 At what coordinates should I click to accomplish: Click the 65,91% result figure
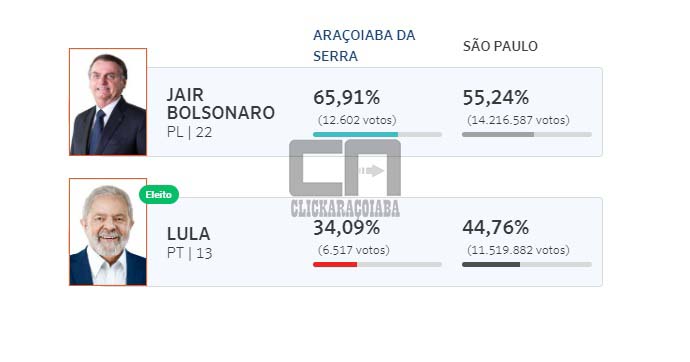(346, 98)
